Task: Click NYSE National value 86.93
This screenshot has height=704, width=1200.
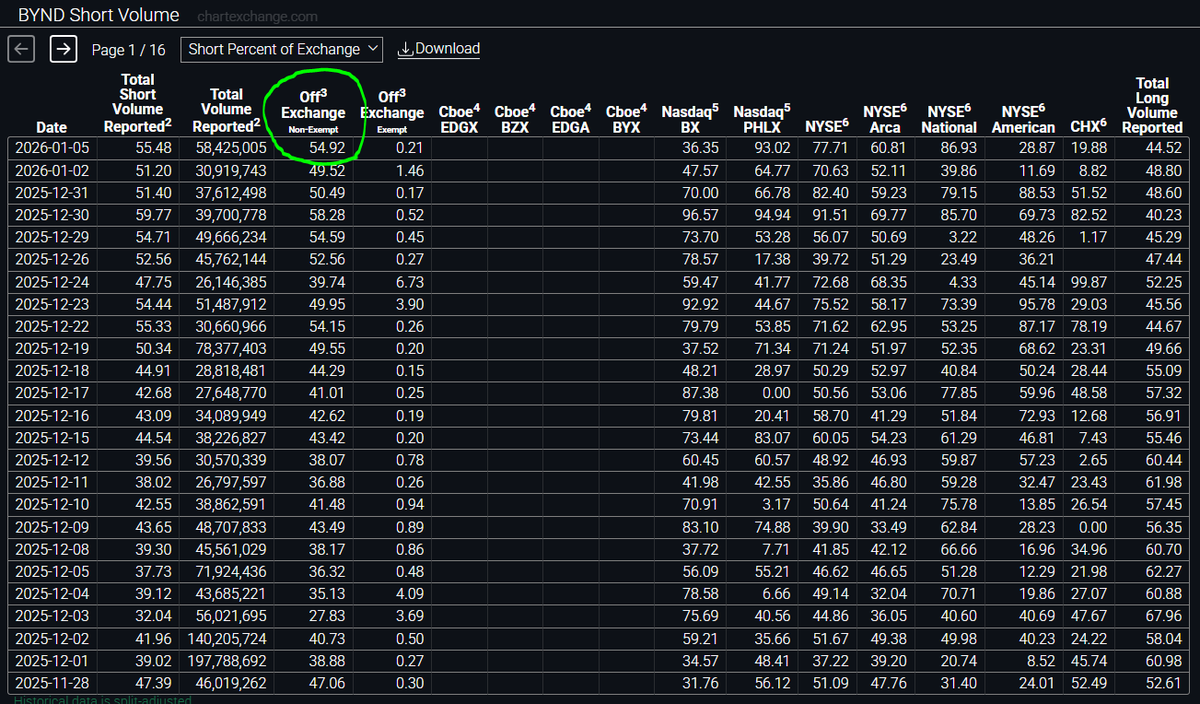Action: click(958, 148)
